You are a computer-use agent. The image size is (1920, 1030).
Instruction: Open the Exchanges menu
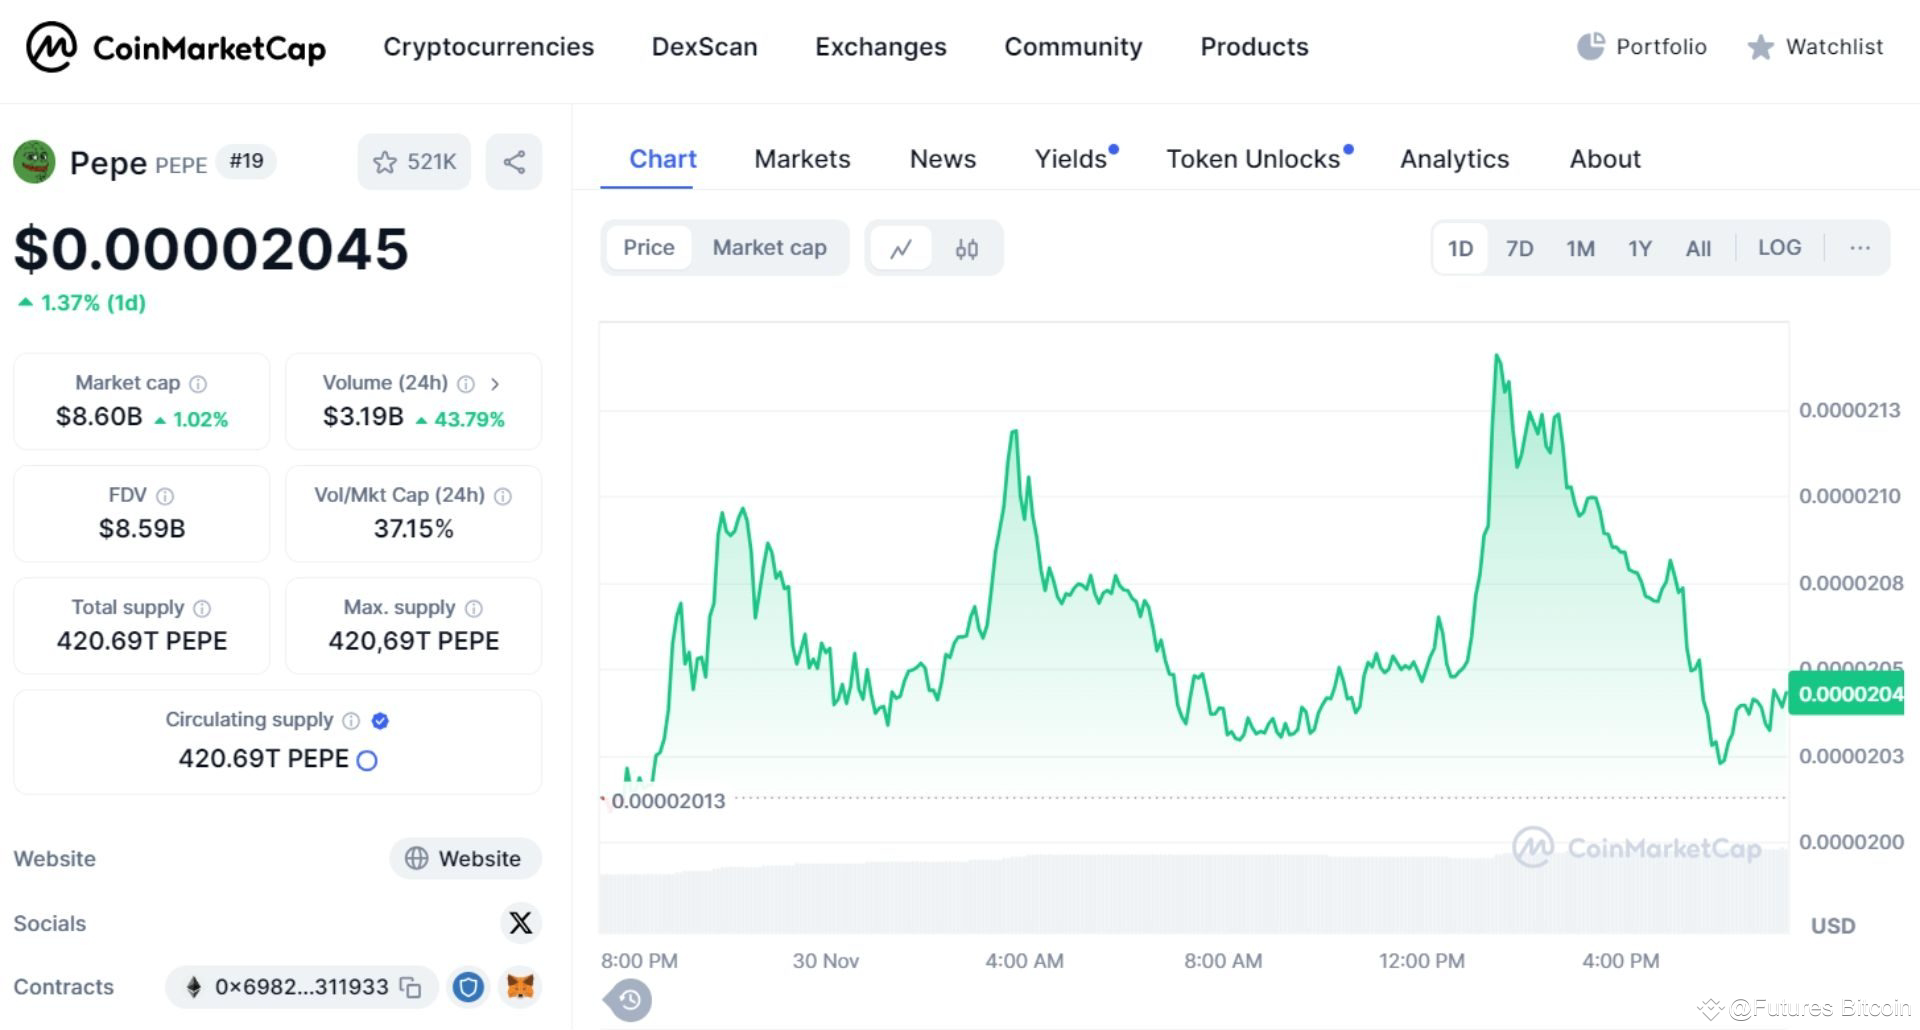tap(881, 47)
